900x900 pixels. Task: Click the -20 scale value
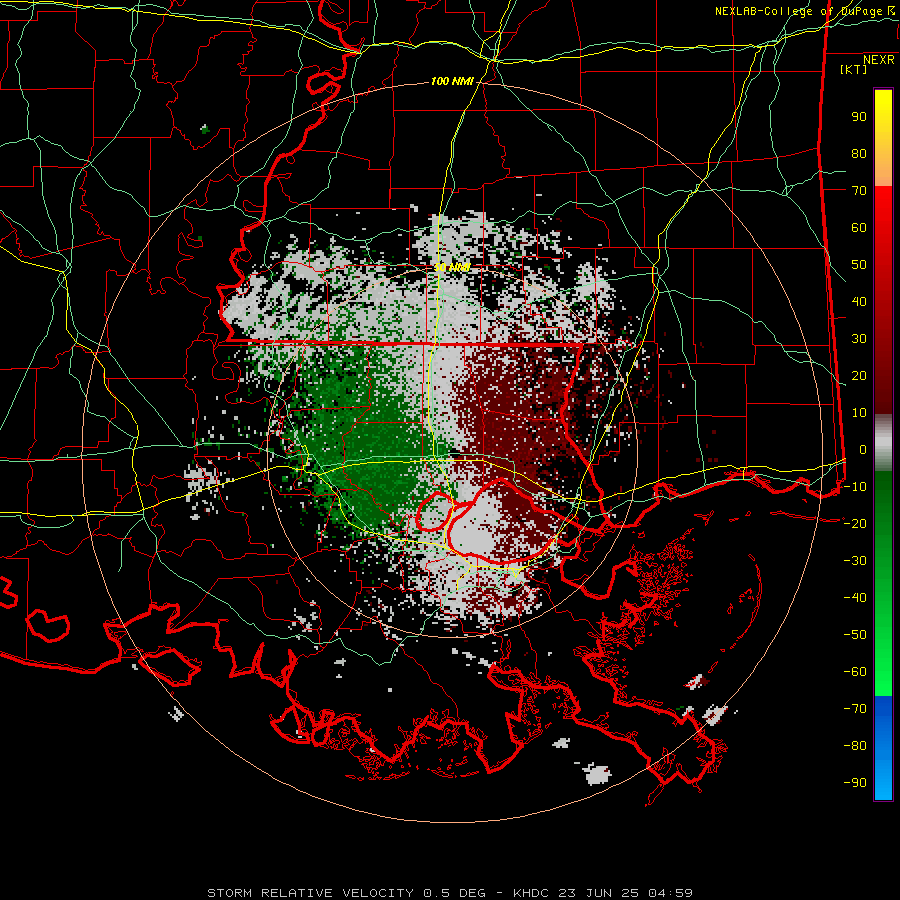[x=855, y=523]
